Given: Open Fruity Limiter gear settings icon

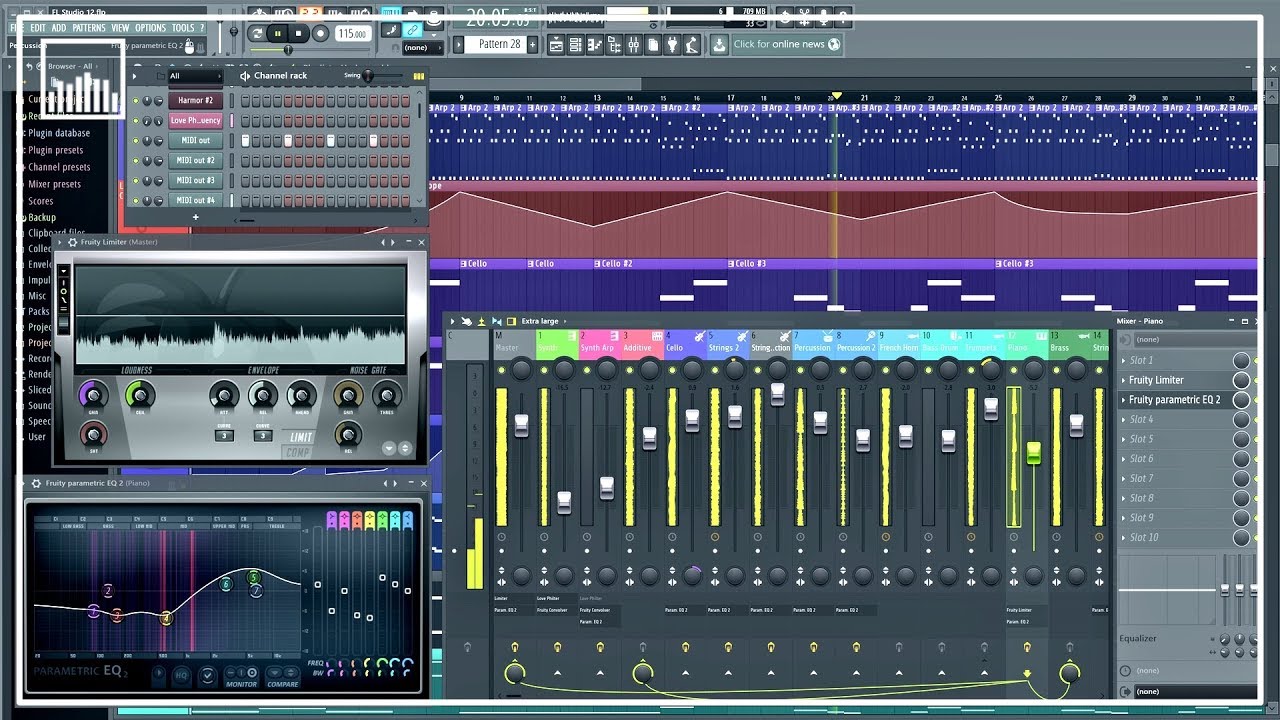Looking at the screenshot, I should (x=73, y=242).
